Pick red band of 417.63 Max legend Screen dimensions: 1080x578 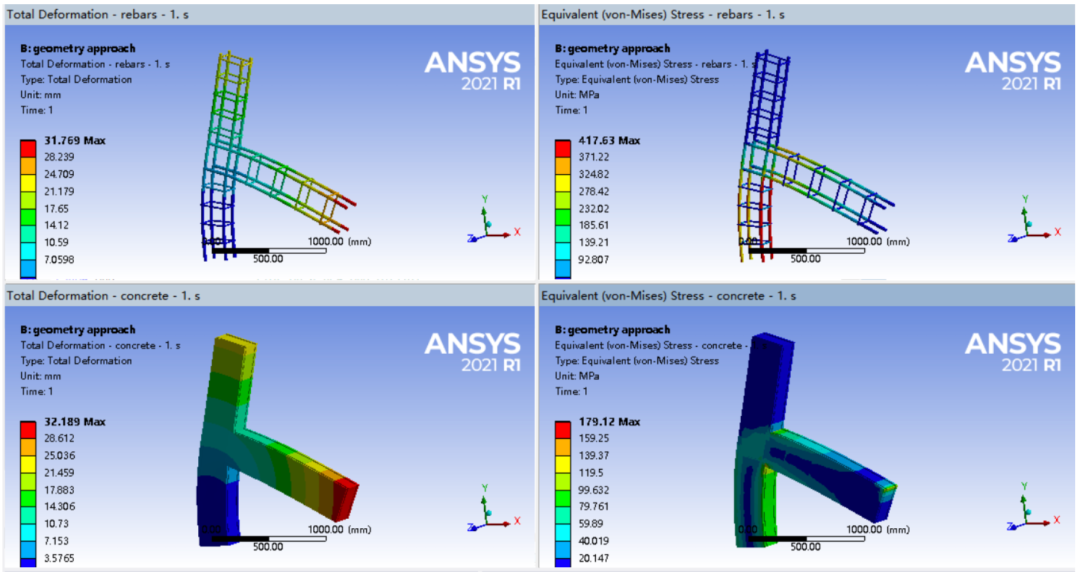(562, 149)
